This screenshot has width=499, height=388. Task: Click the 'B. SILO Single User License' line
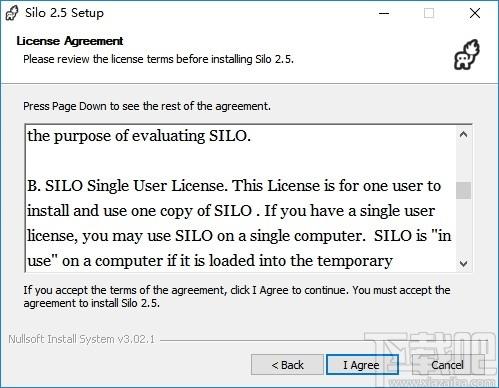click(x=234, y=186)
